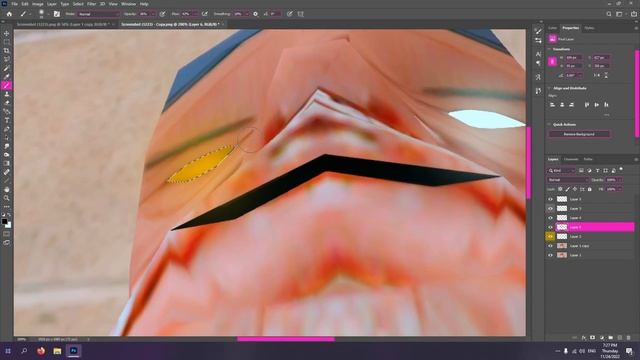The width and height of the screenshot is (640, 360).
Task: Create a new layer
Action: coord(620,338)
